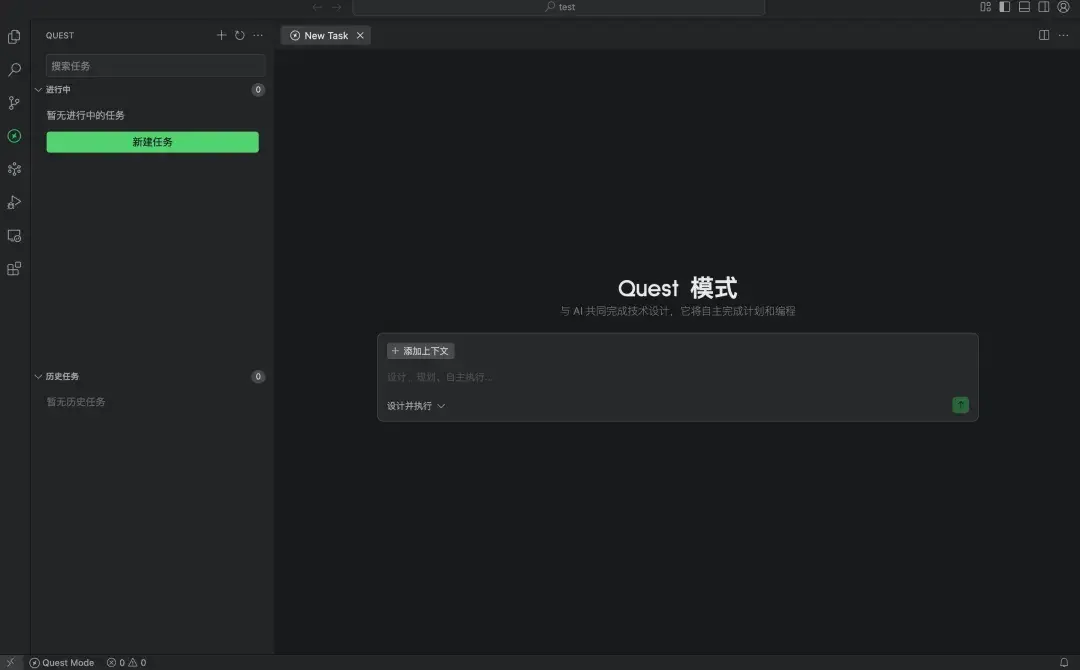Toggle the Secondary Sidebar visibility
Image resolution: width=1080 pixels, height=670 pixels.
[x=1044, y=7]
